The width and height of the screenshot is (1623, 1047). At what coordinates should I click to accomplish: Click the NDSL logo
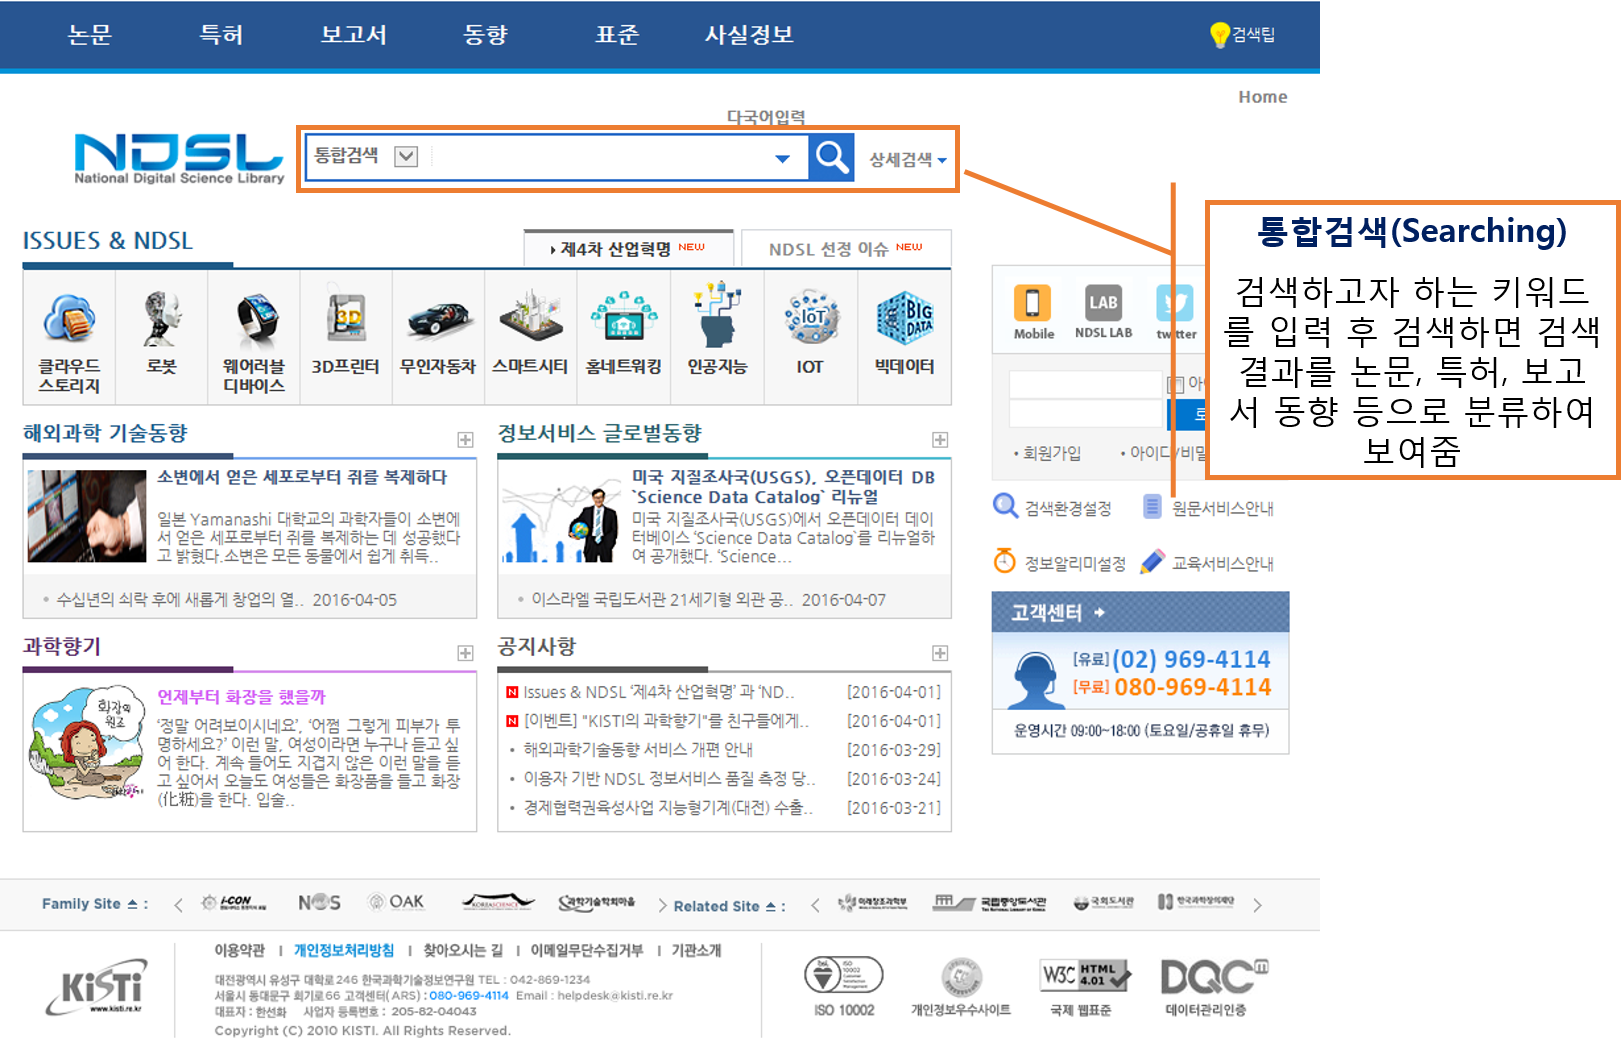pyautogui.click(x=179, y=158)
